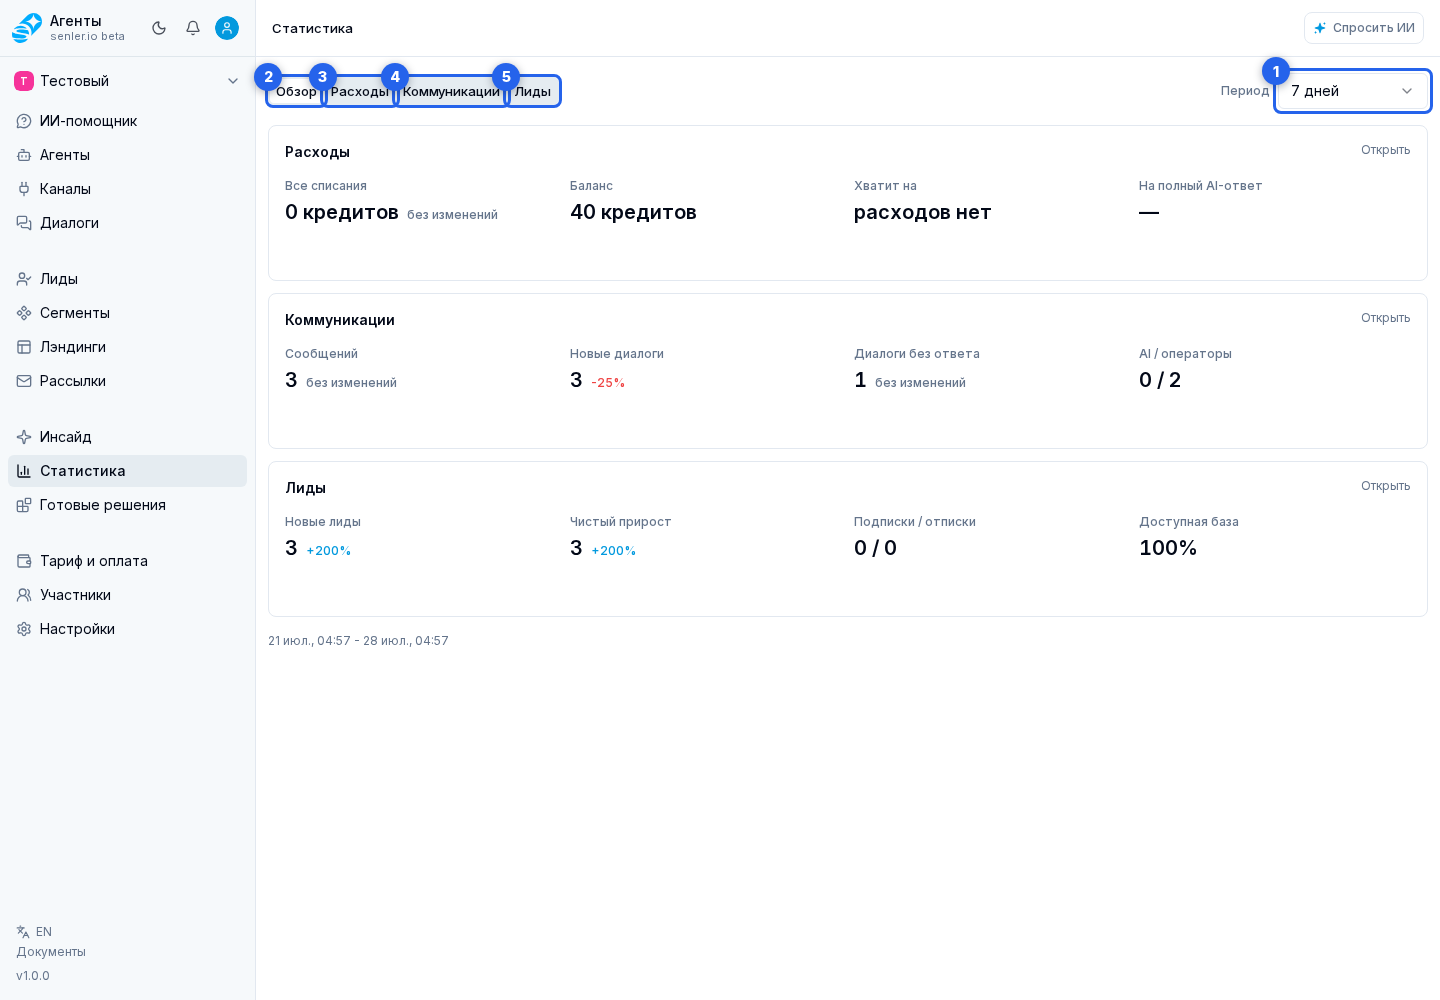Click the Агенты logo icon
The image size is (1440, 1000).
(x=27, y=28)
